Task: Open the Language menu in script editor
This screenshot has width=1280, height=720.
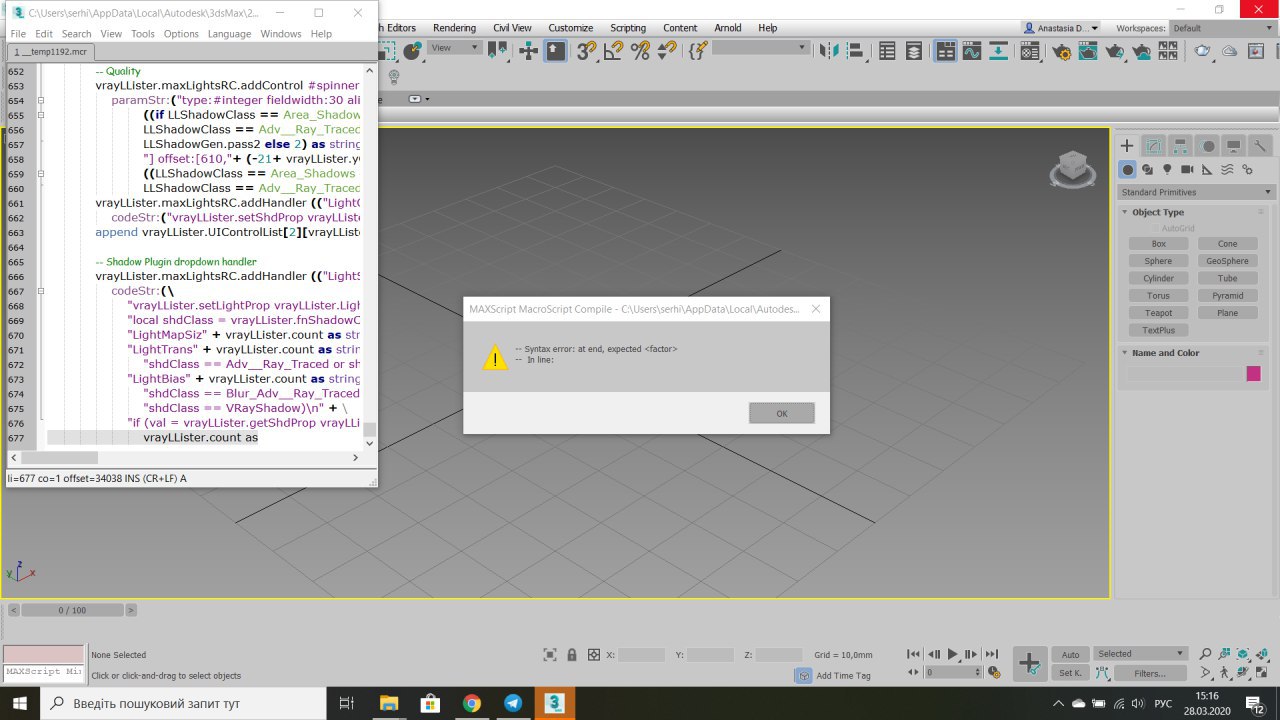Action: 229,33
